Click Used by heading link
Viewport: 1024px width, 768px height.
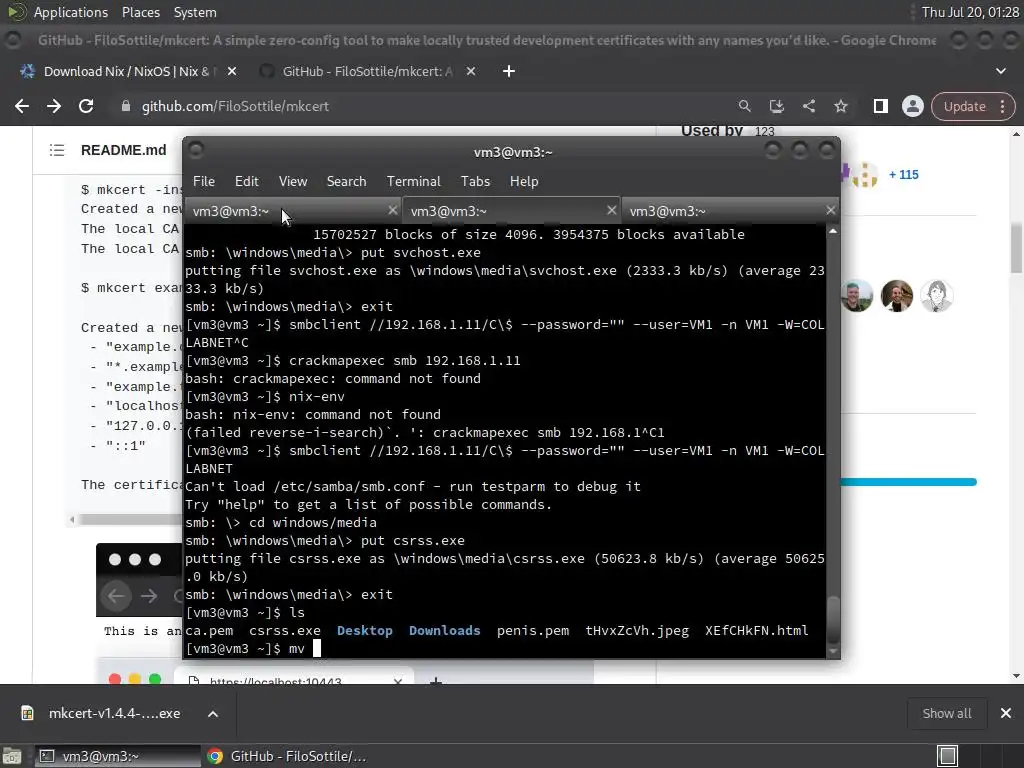coord(712,131)
